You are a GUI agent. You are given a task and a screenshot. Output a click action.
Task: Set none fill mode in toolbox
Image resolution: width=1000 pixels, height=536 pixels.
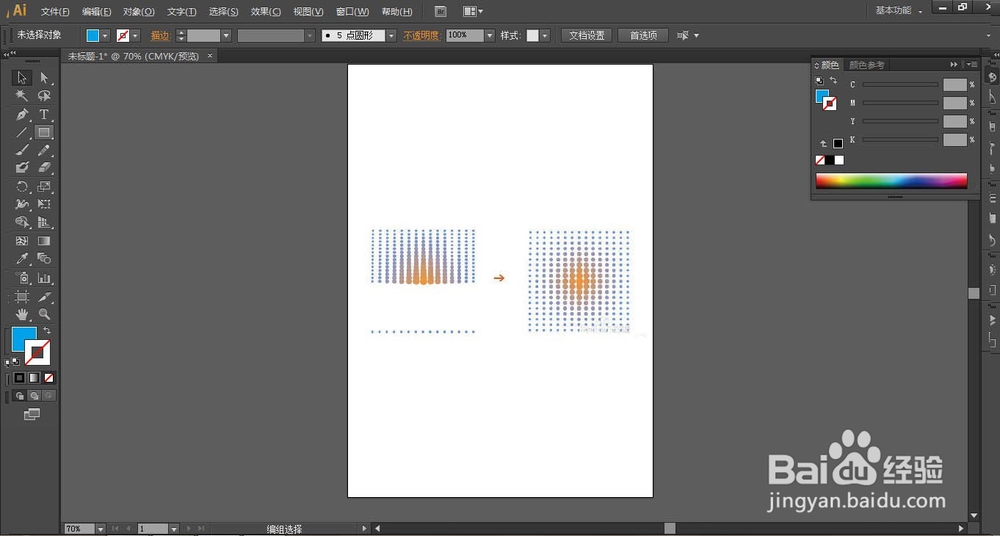[48, 378]
